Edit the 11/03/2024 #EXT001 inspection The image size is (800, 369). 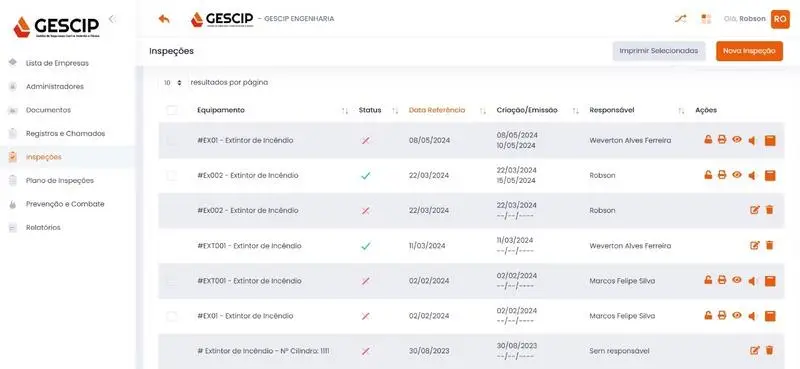coord(755,245)
